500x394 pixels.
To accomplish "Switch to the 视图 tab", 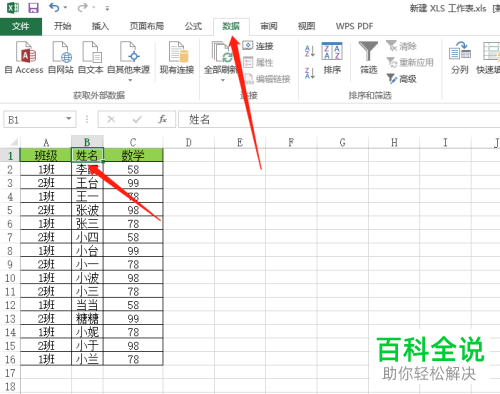I will 307,26.
